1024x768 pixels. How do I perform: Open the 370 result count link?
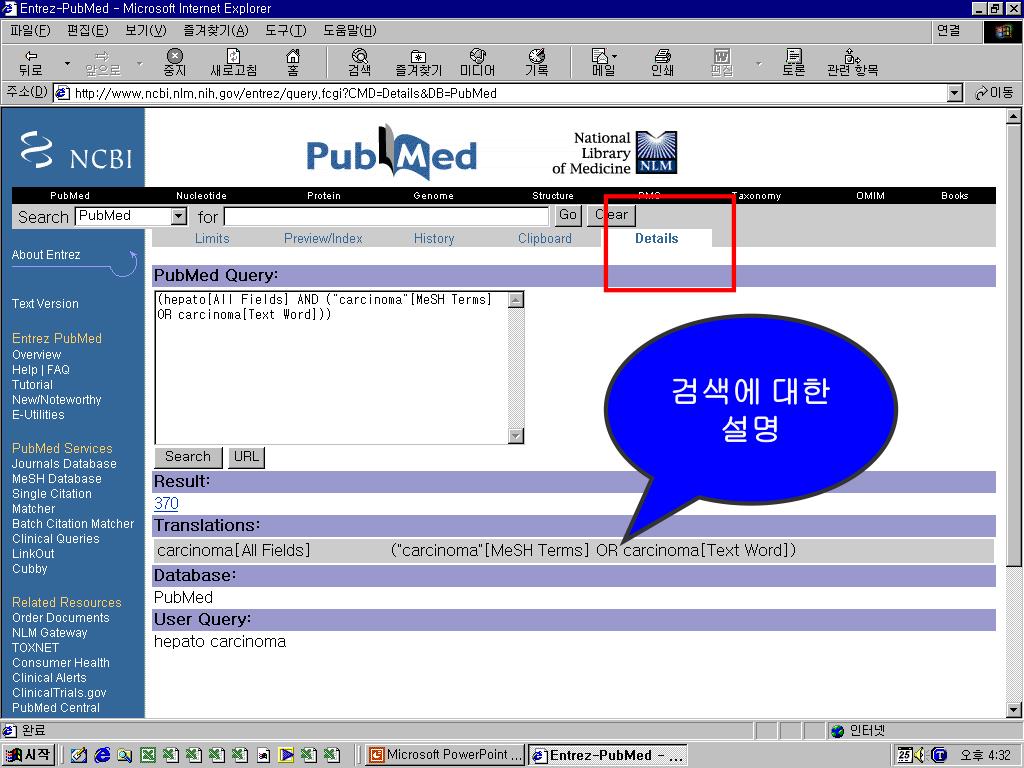tap(166, 504)
